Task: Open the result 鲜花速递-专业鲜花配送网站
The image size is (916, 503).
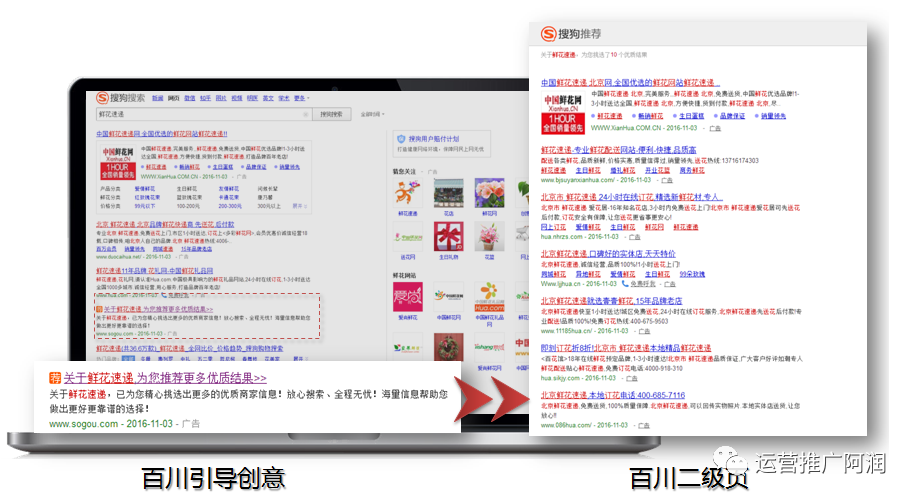Action: coord(618,150)
